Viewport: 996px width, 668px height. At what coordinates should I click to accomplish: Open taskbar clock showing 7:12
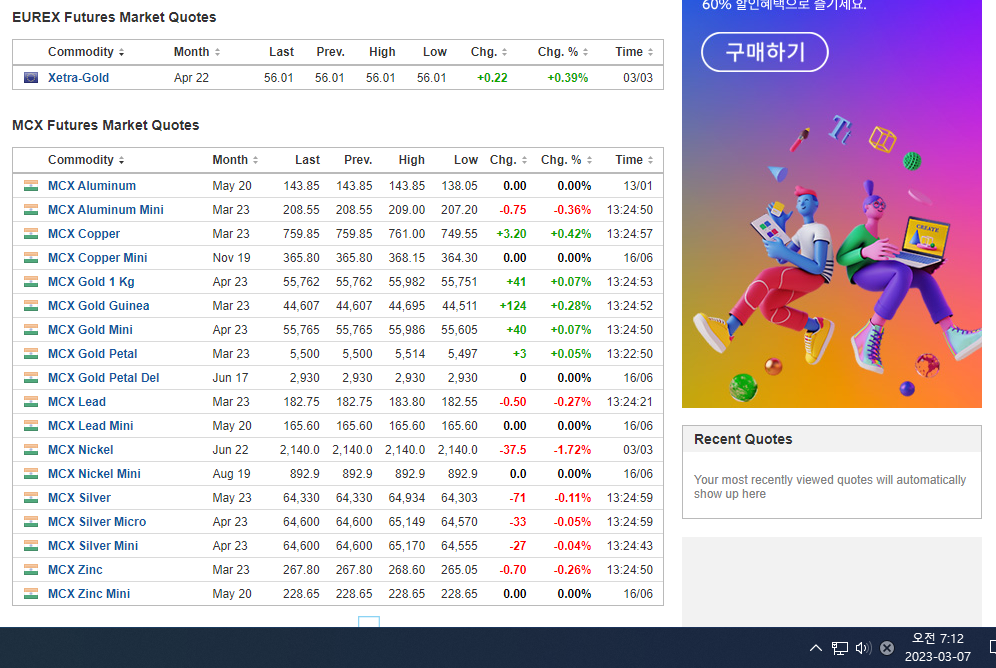pyautogui.click(x=938, y=647)
